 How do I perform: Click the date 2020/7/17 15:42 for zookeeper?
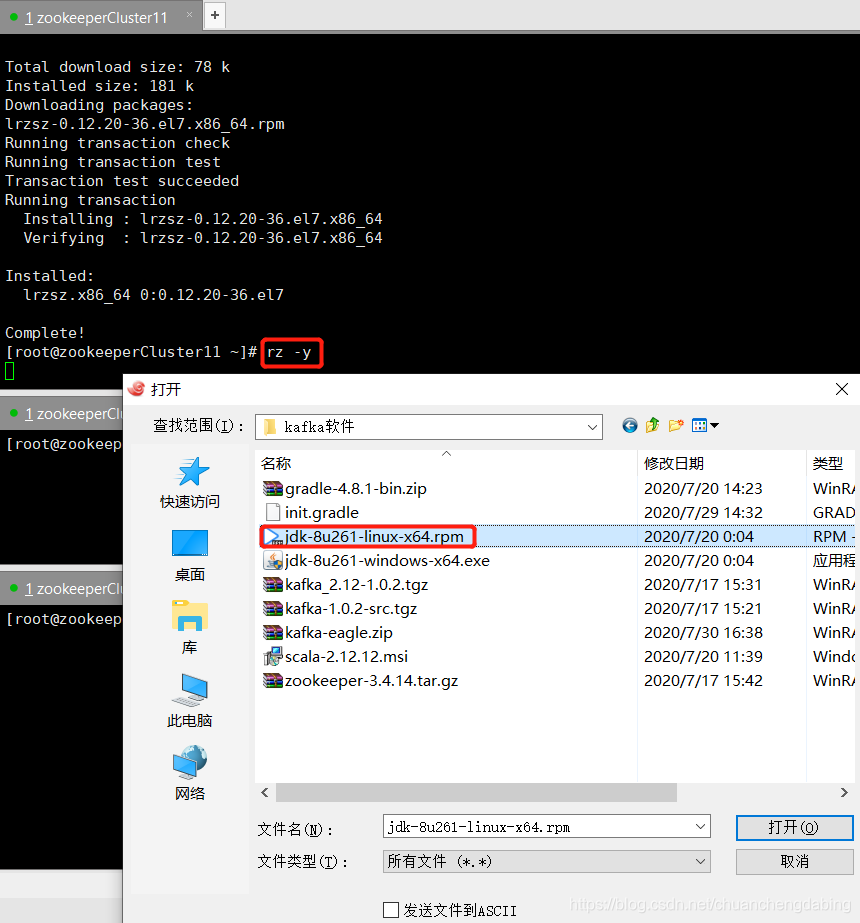pyautogui.click(x=703, y=680)
